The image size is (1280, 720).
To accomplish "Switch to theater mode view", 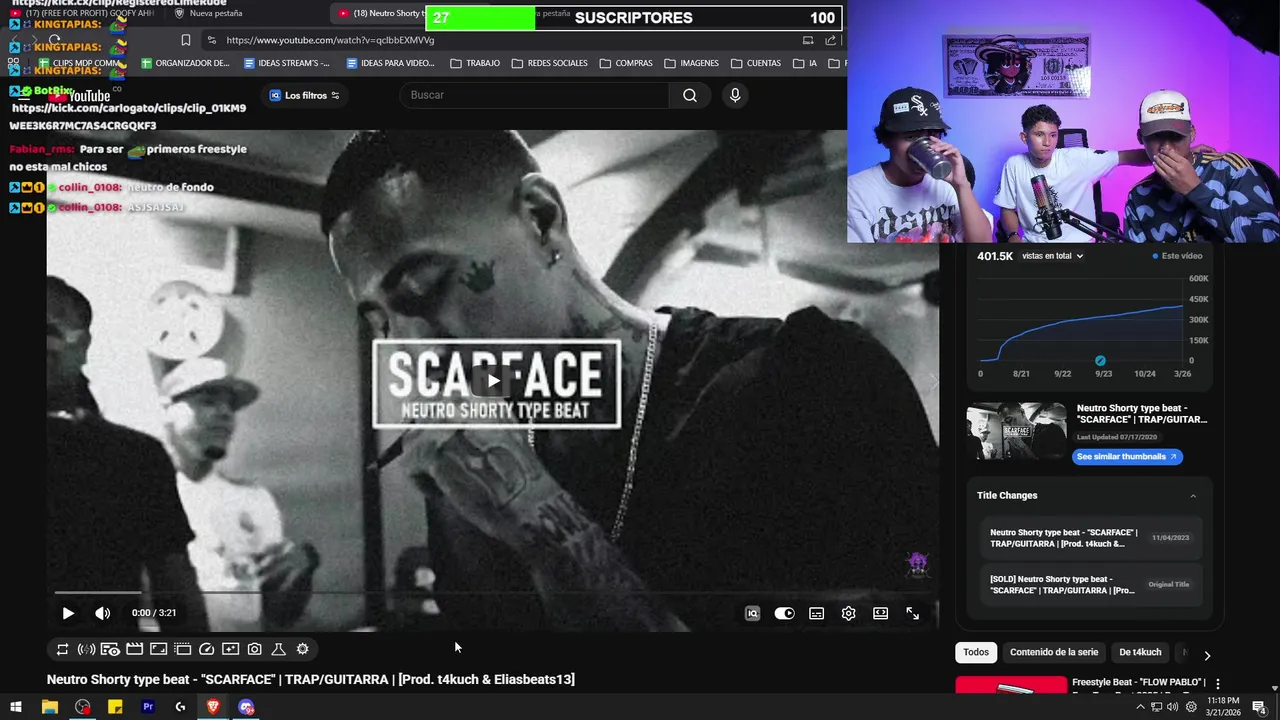I will (x=880, y=613).
